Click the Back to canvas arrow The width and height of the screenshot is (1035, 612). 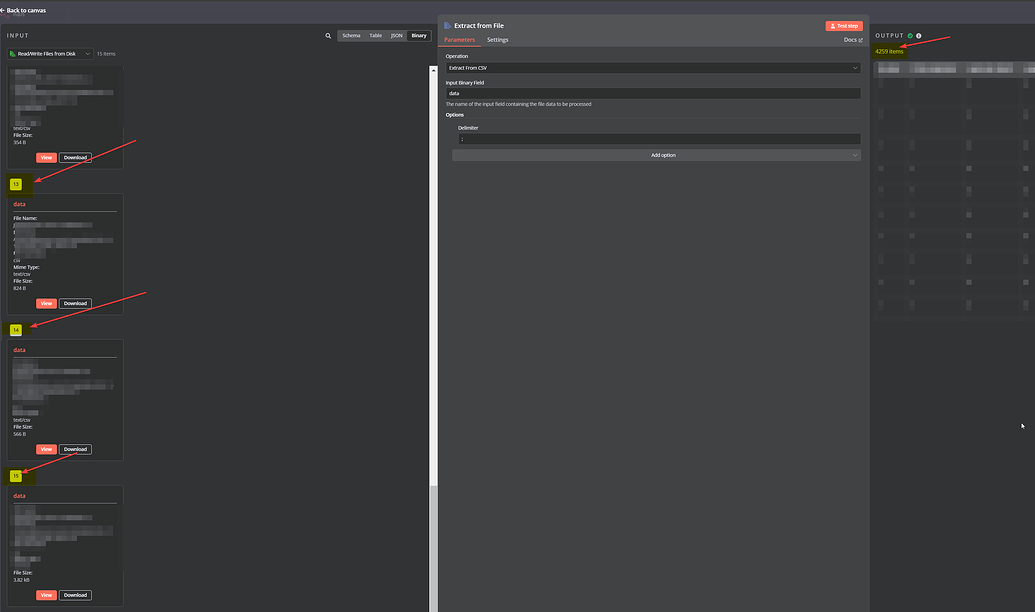pos(4,10)
